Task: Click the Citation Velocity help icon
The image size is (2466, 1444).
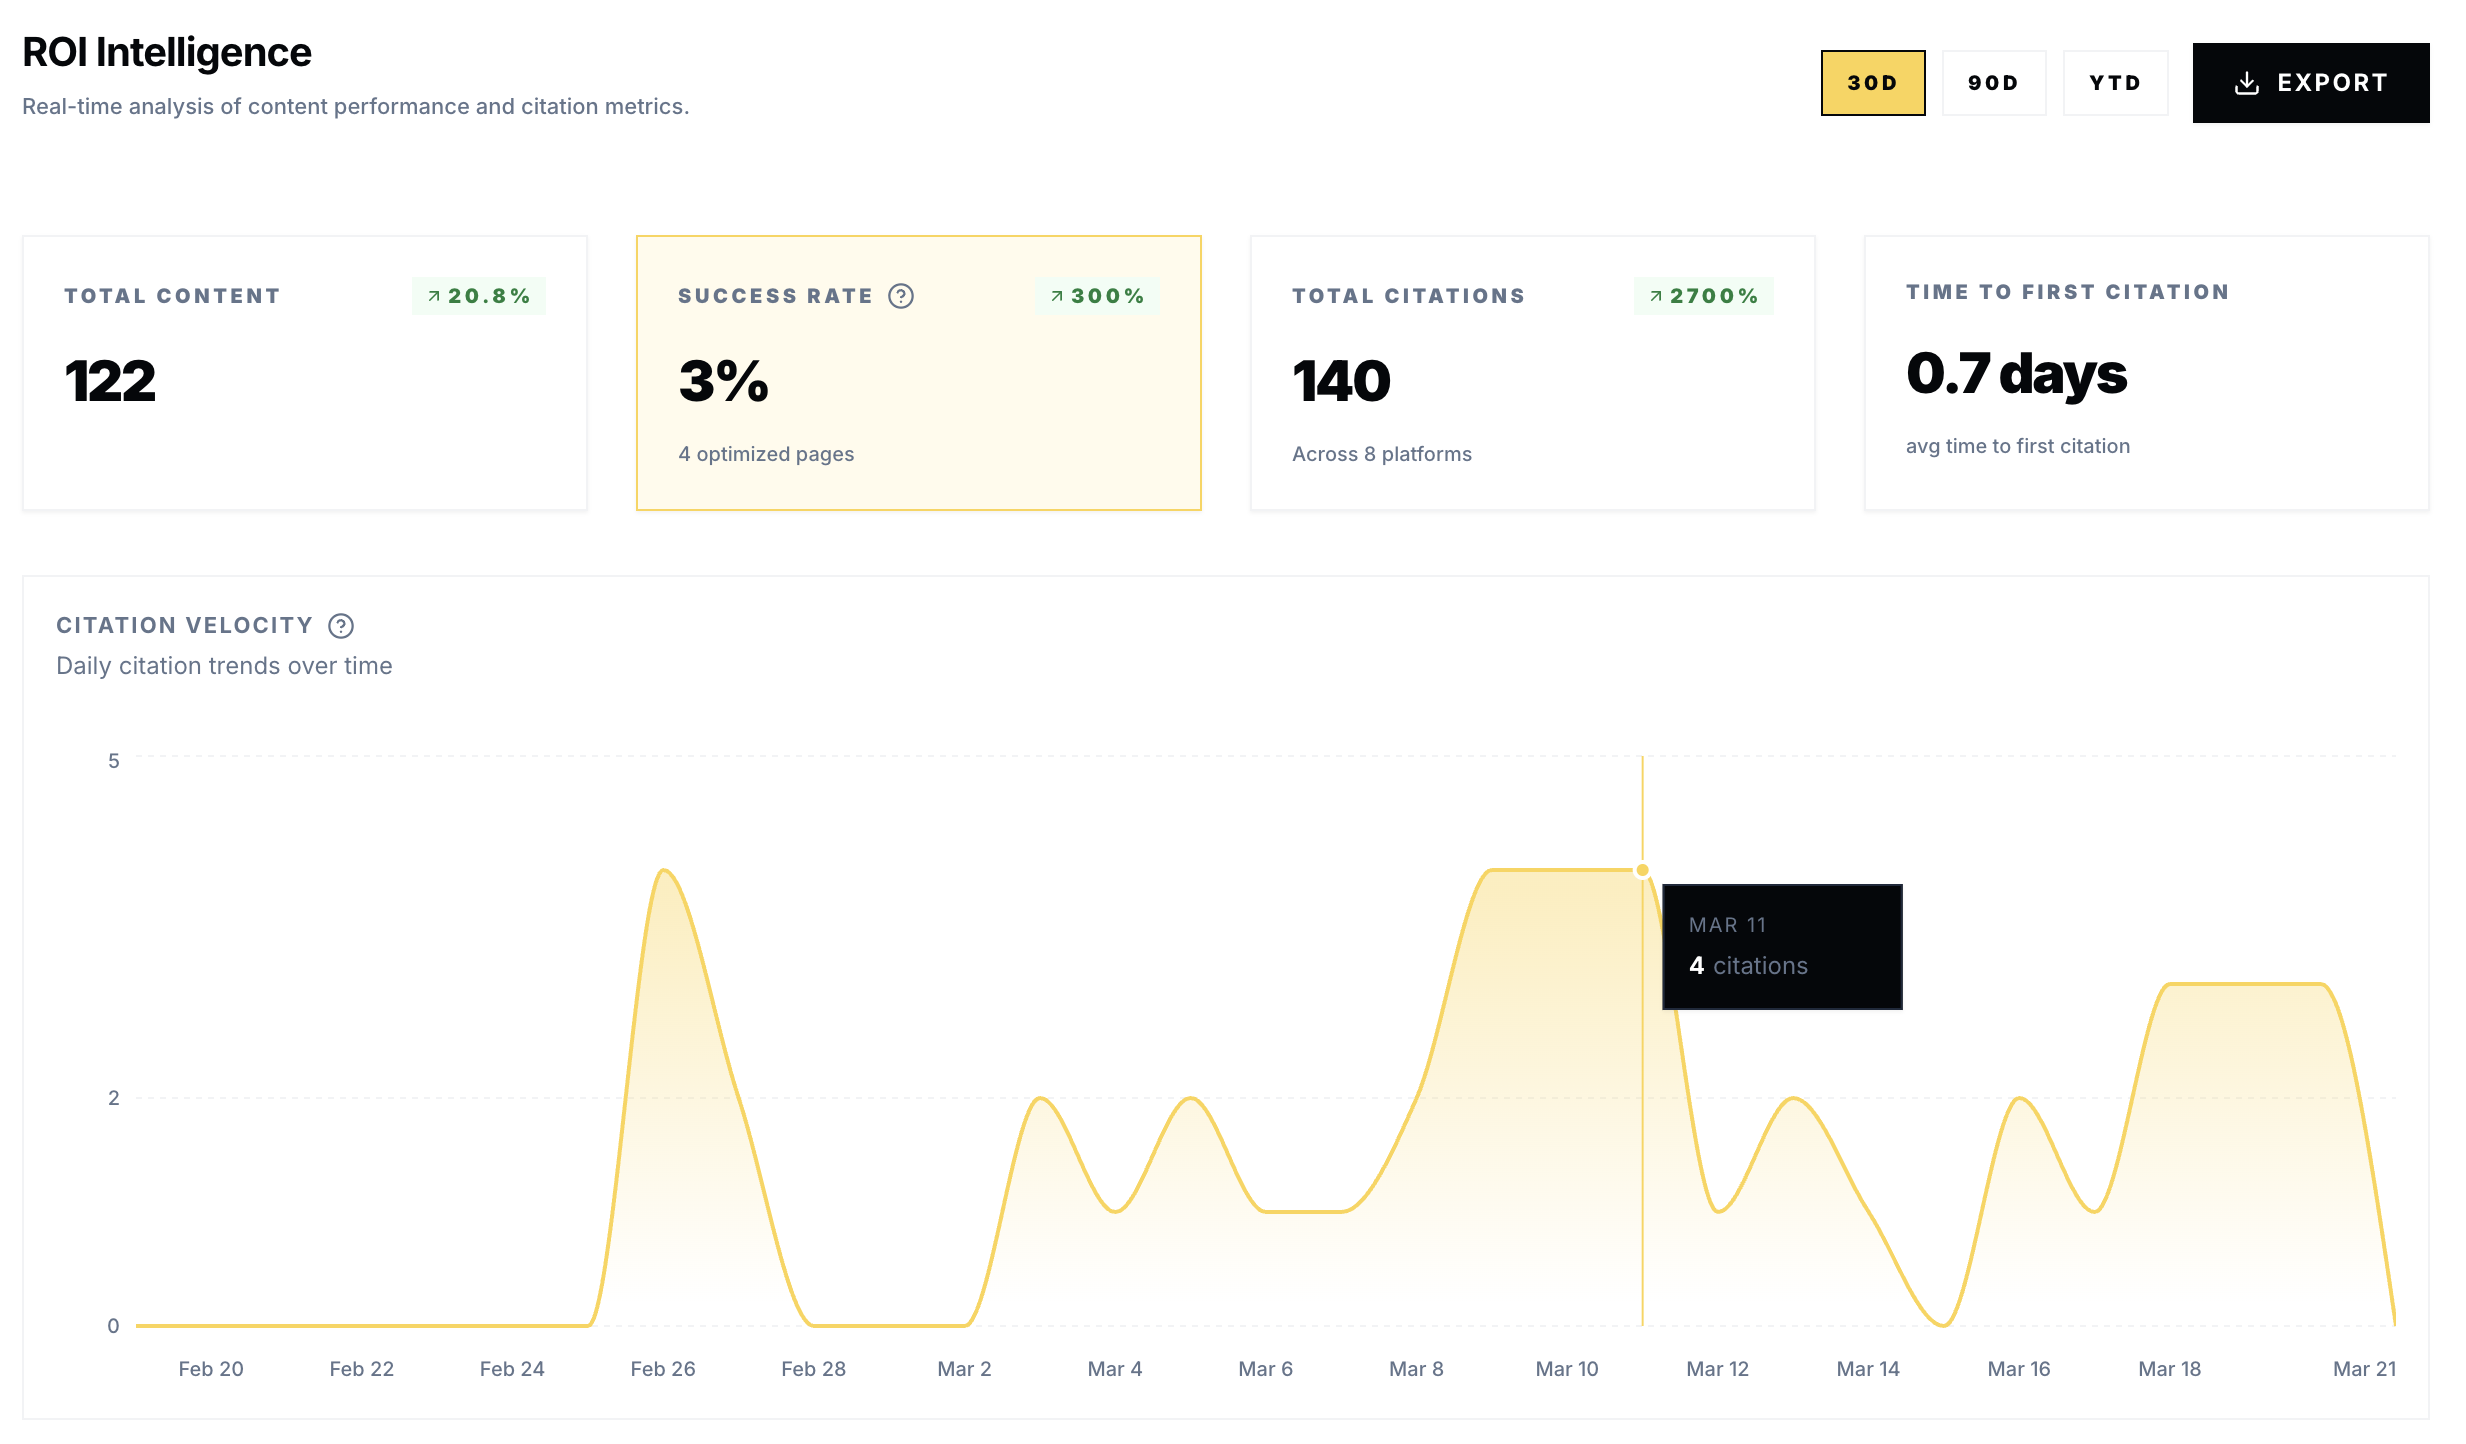Action: (x=341, y=626)
